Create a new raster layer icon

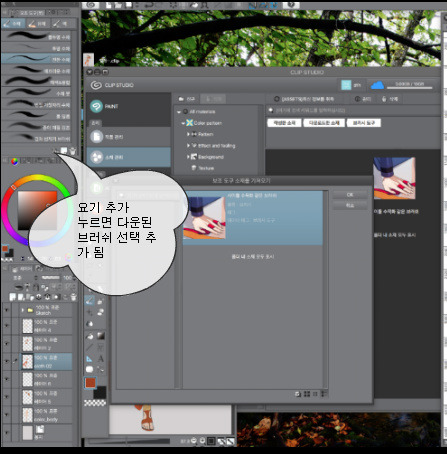[13, 296]
